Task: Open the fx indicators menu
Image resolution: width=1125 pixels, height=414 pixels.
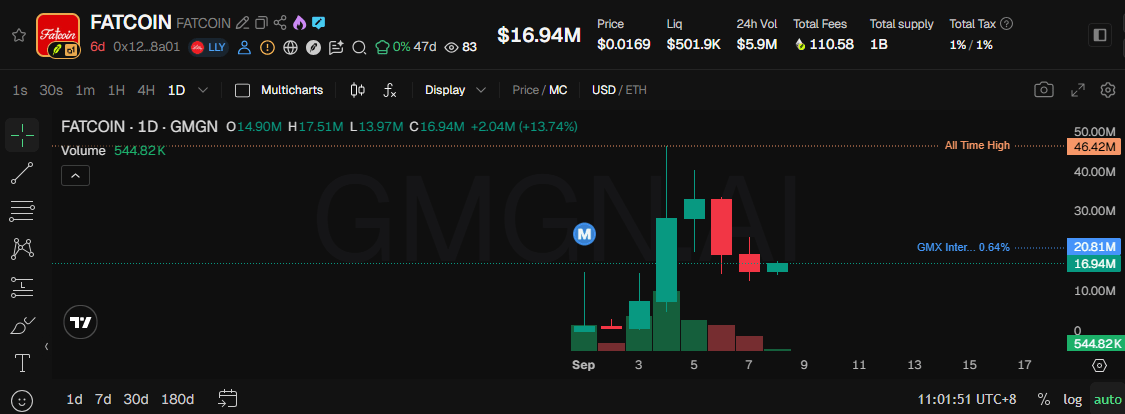Action: (390, 90)
